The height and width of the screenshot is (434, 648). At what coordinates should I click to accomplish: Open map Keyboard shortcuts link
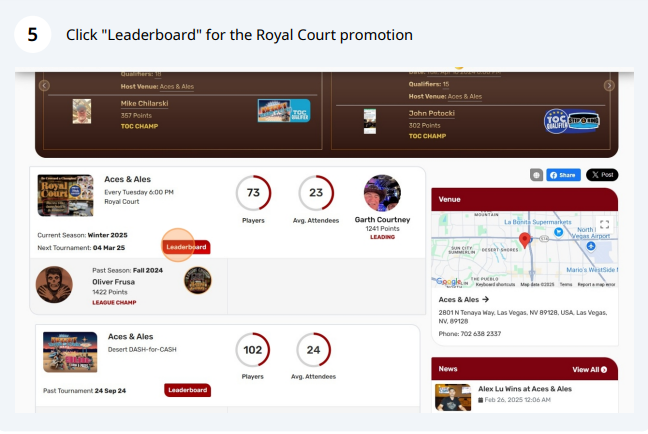pos(495,284)
